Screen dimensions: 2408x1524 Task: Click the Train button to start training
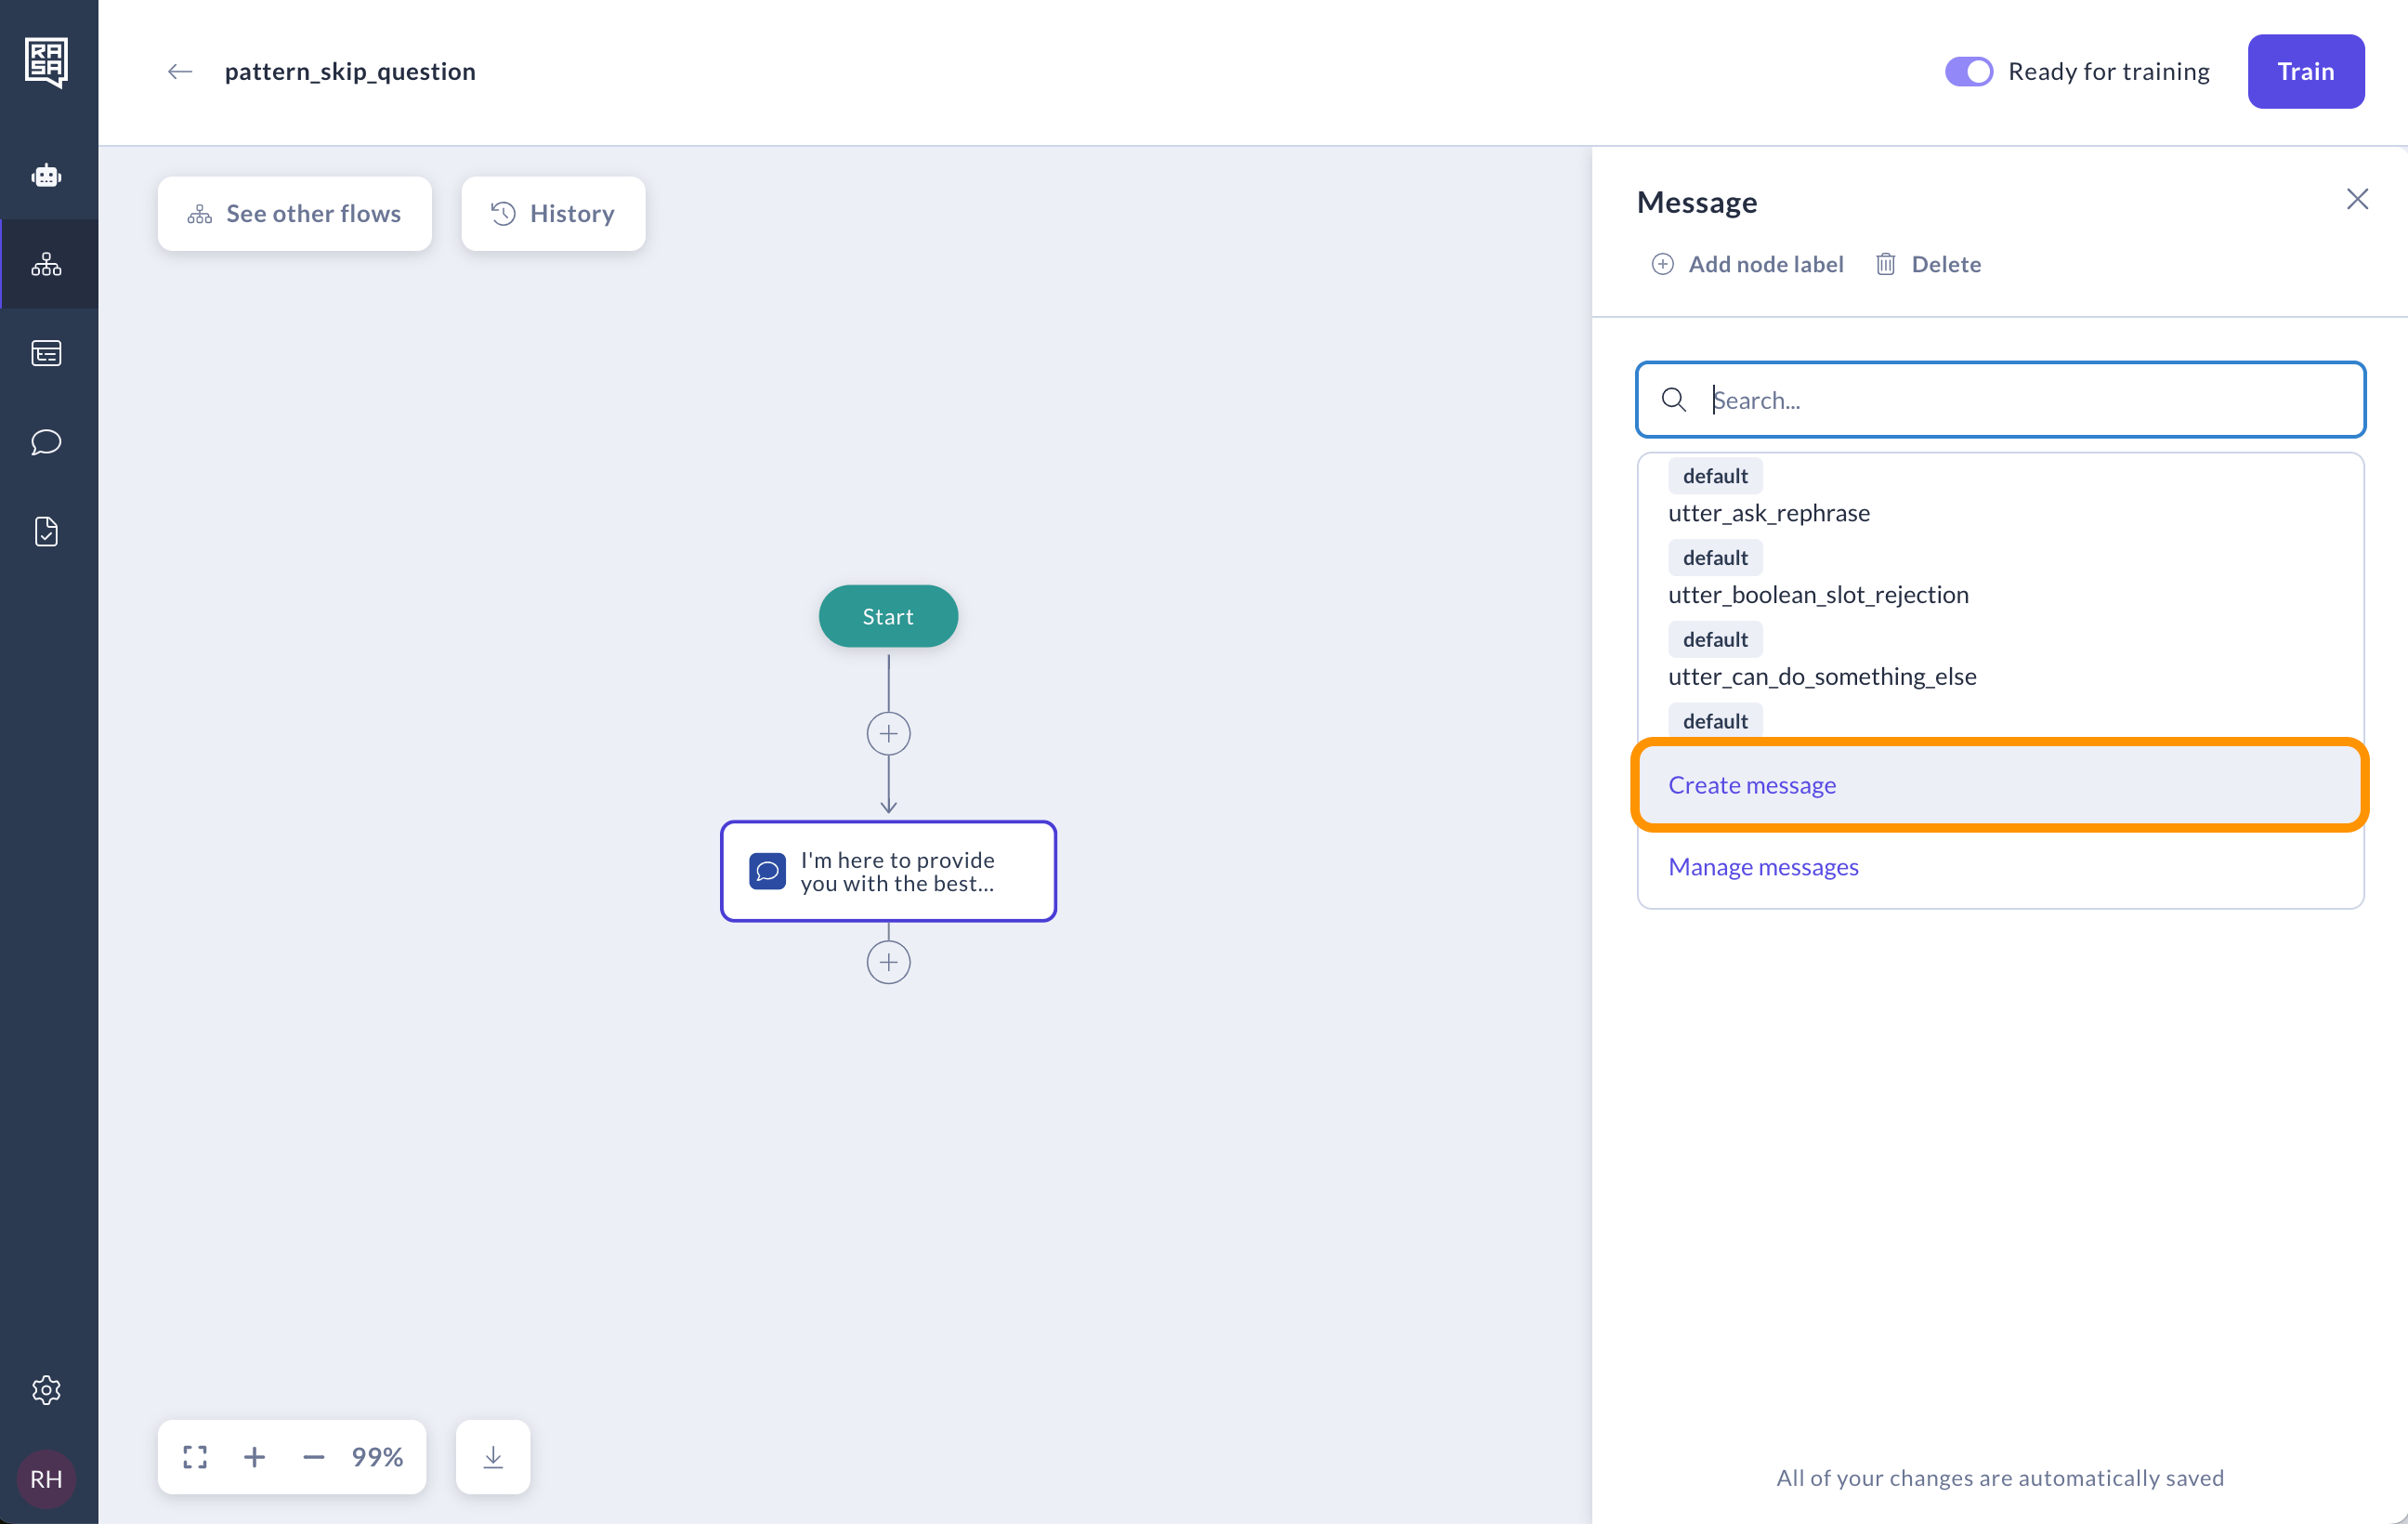tap(2306, 71)
